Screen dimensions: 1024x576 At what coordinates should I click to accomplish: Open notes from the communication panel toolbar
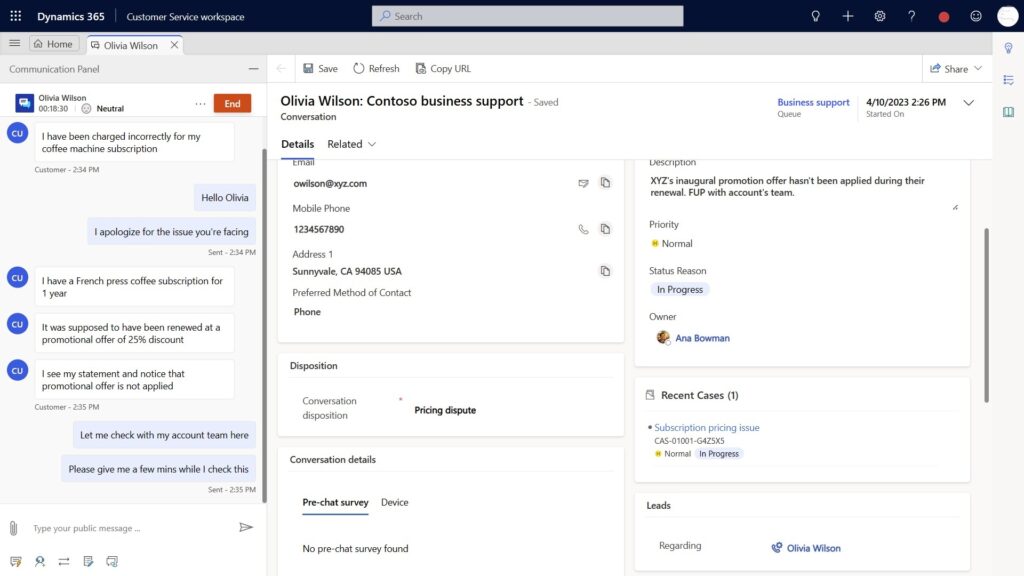(x=88, y=561)
